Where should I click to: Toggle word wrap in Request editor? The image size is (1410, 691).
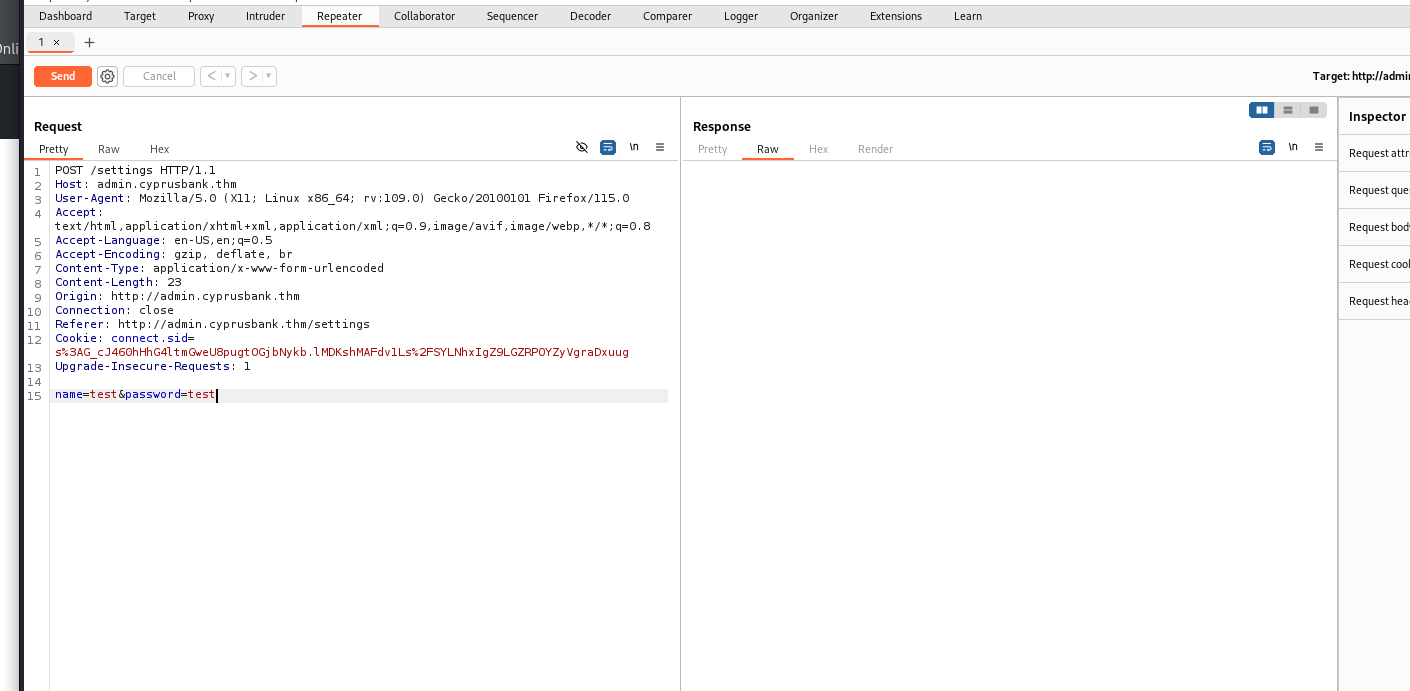click(607, 147)
